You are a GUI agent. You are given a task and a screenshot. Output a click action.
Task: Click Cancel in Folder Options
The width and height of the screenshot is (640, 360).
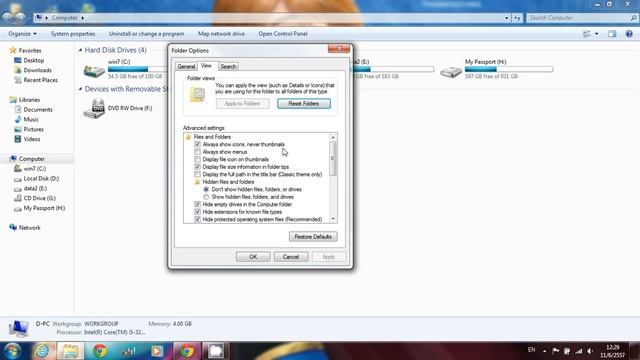[291, 257]
